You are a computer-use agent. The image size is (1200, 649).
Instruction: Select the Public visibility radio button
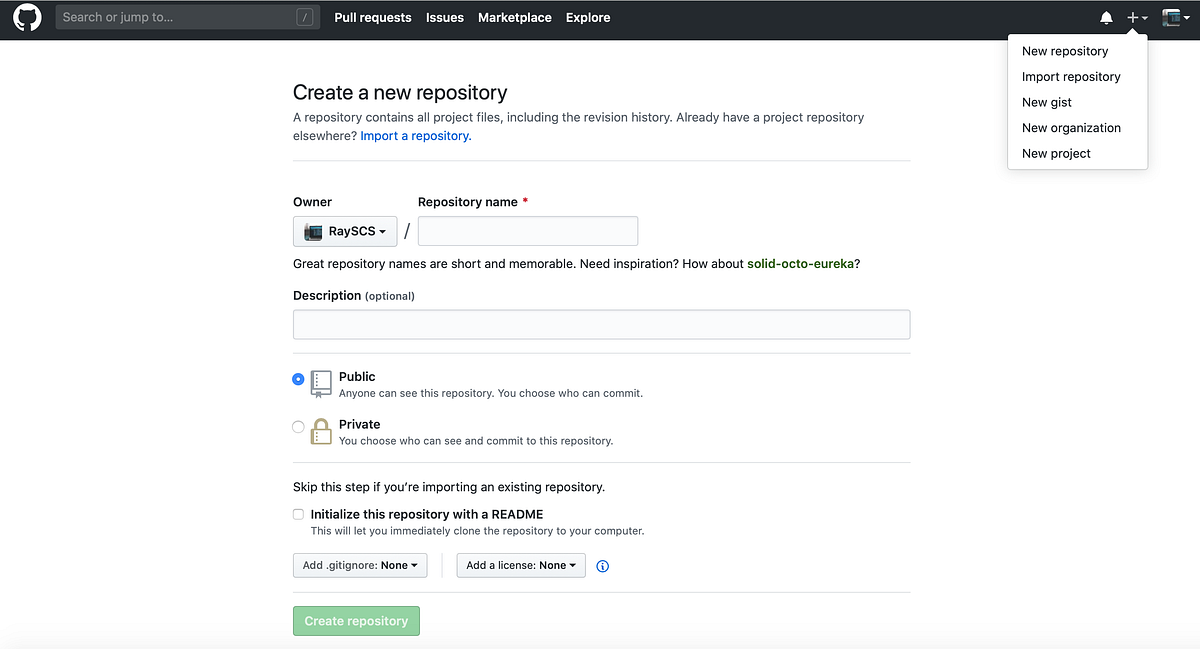pos(298,379)
